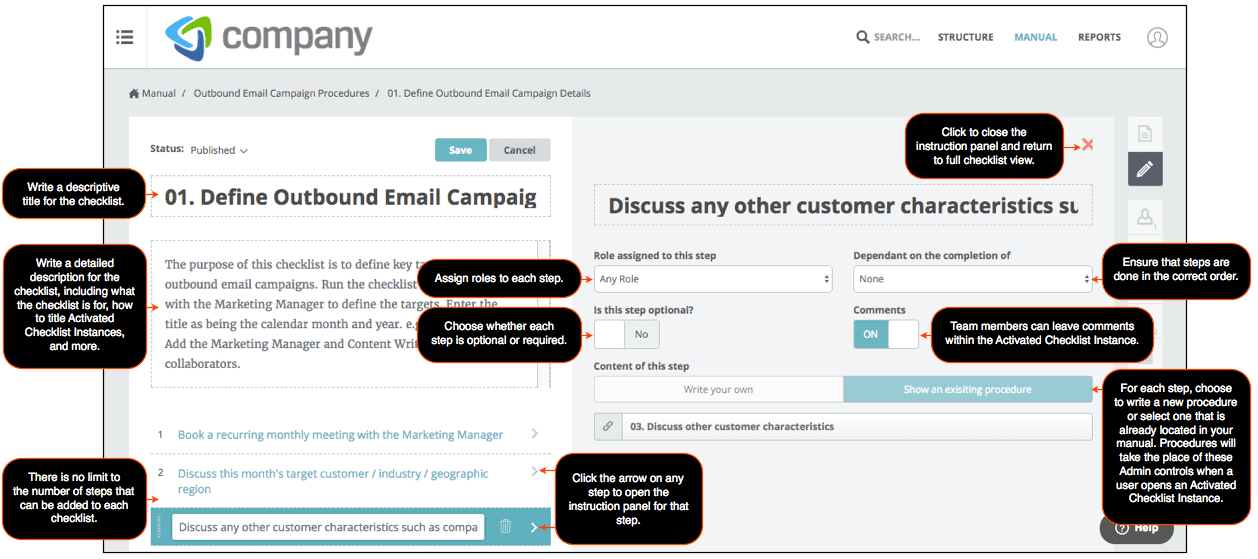1258x559 pixels.
Task: Click the link icon beside linked procedure
Action: coord(607,427)
